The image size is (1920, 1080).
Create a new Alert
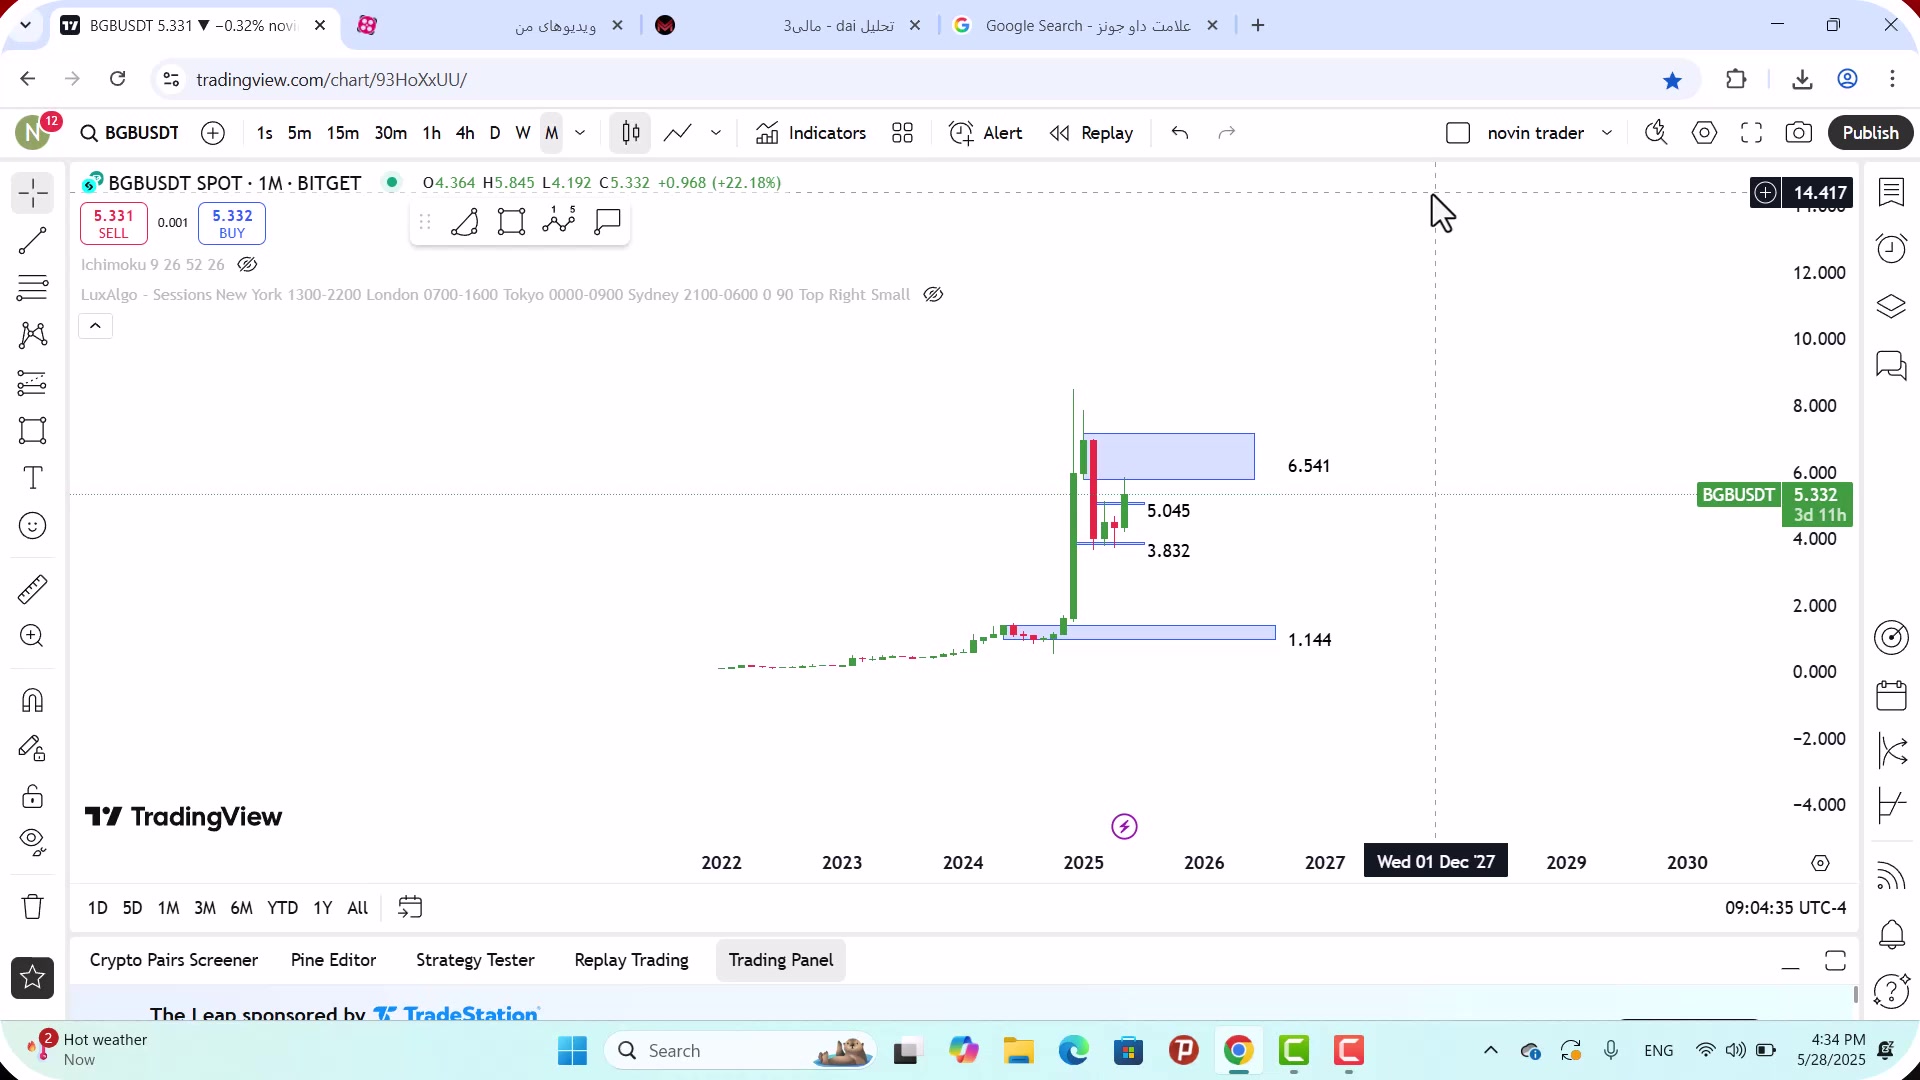pos(986,133)
